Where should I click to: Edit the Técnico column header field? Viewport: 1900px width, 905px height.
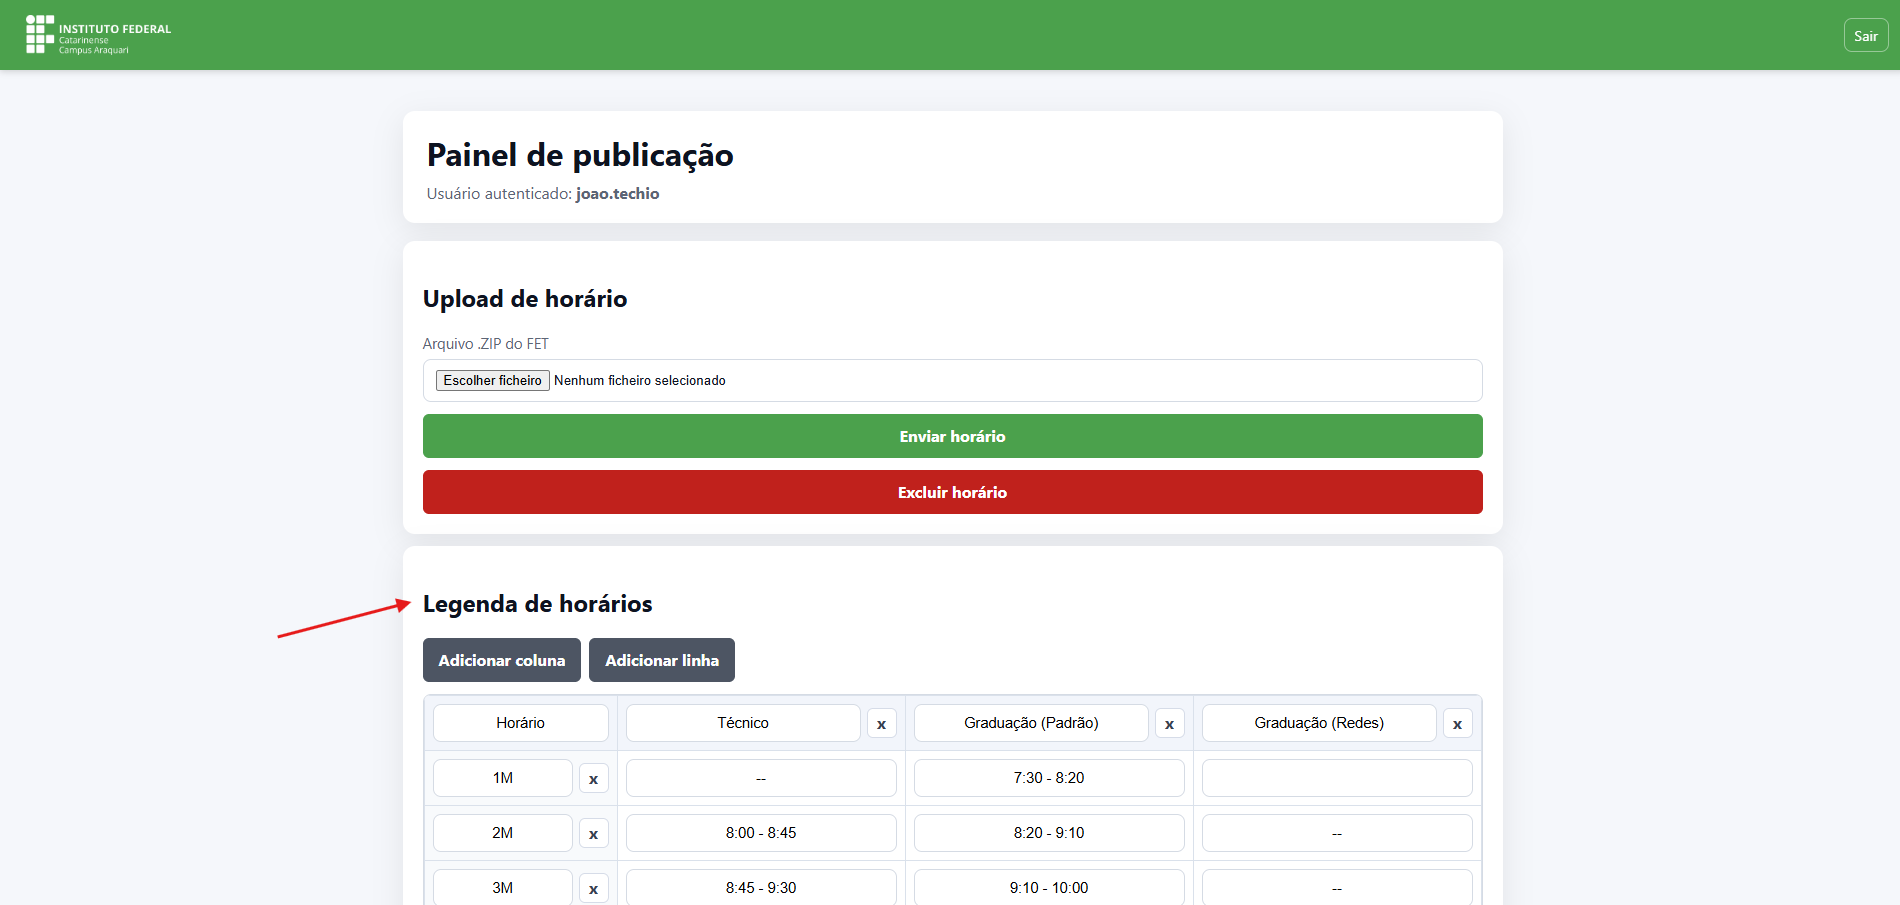click(x=742, y=723)
